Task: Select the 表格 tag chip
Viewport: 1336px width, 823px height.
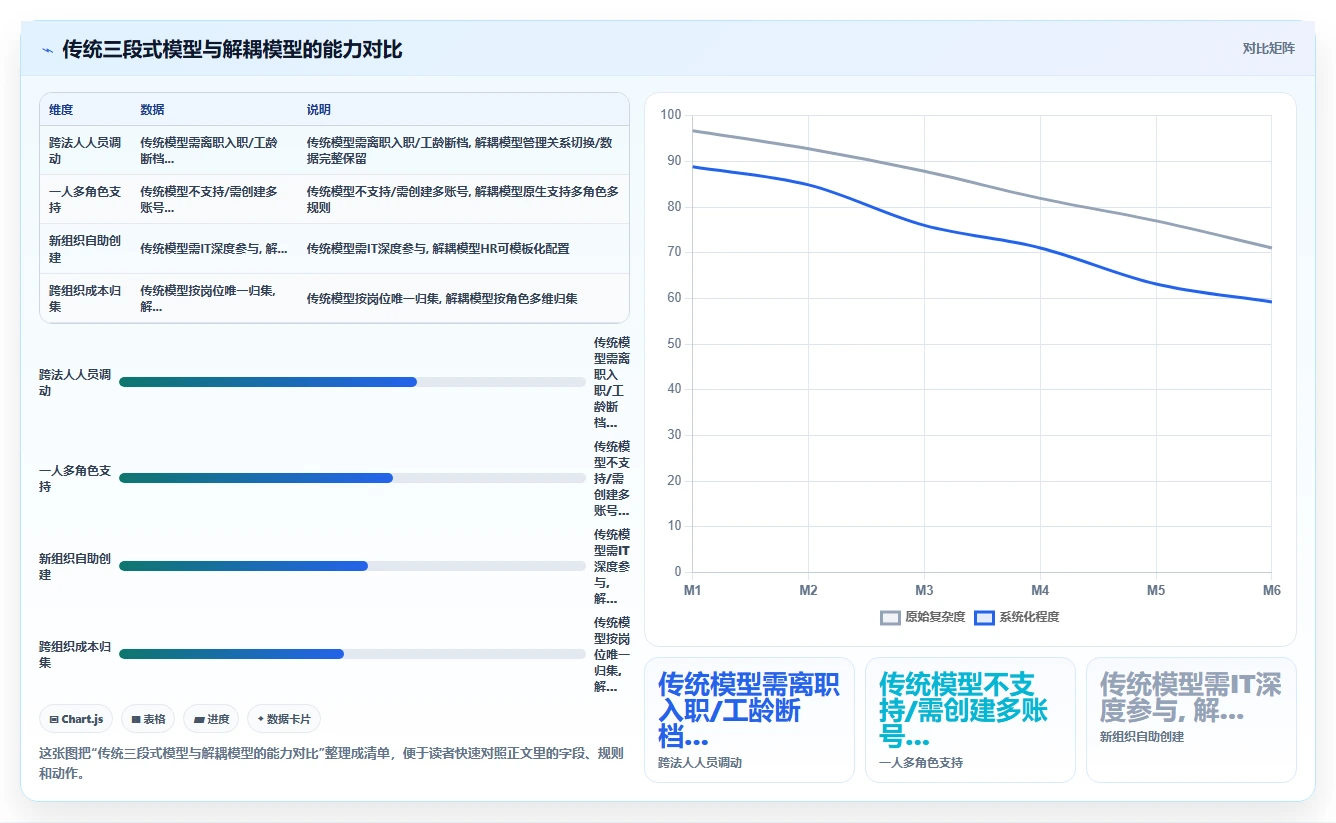Action: click(x=148, y=719)
